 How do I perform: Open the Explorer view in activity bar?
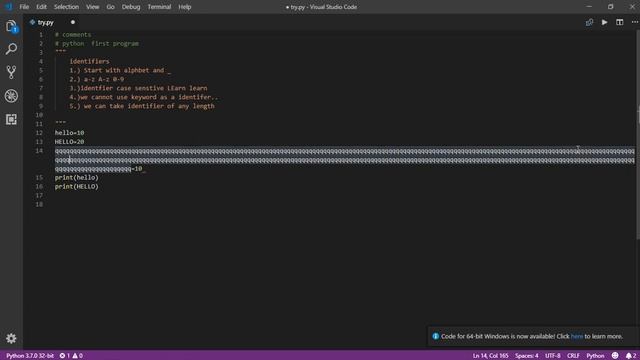point(11,27)
